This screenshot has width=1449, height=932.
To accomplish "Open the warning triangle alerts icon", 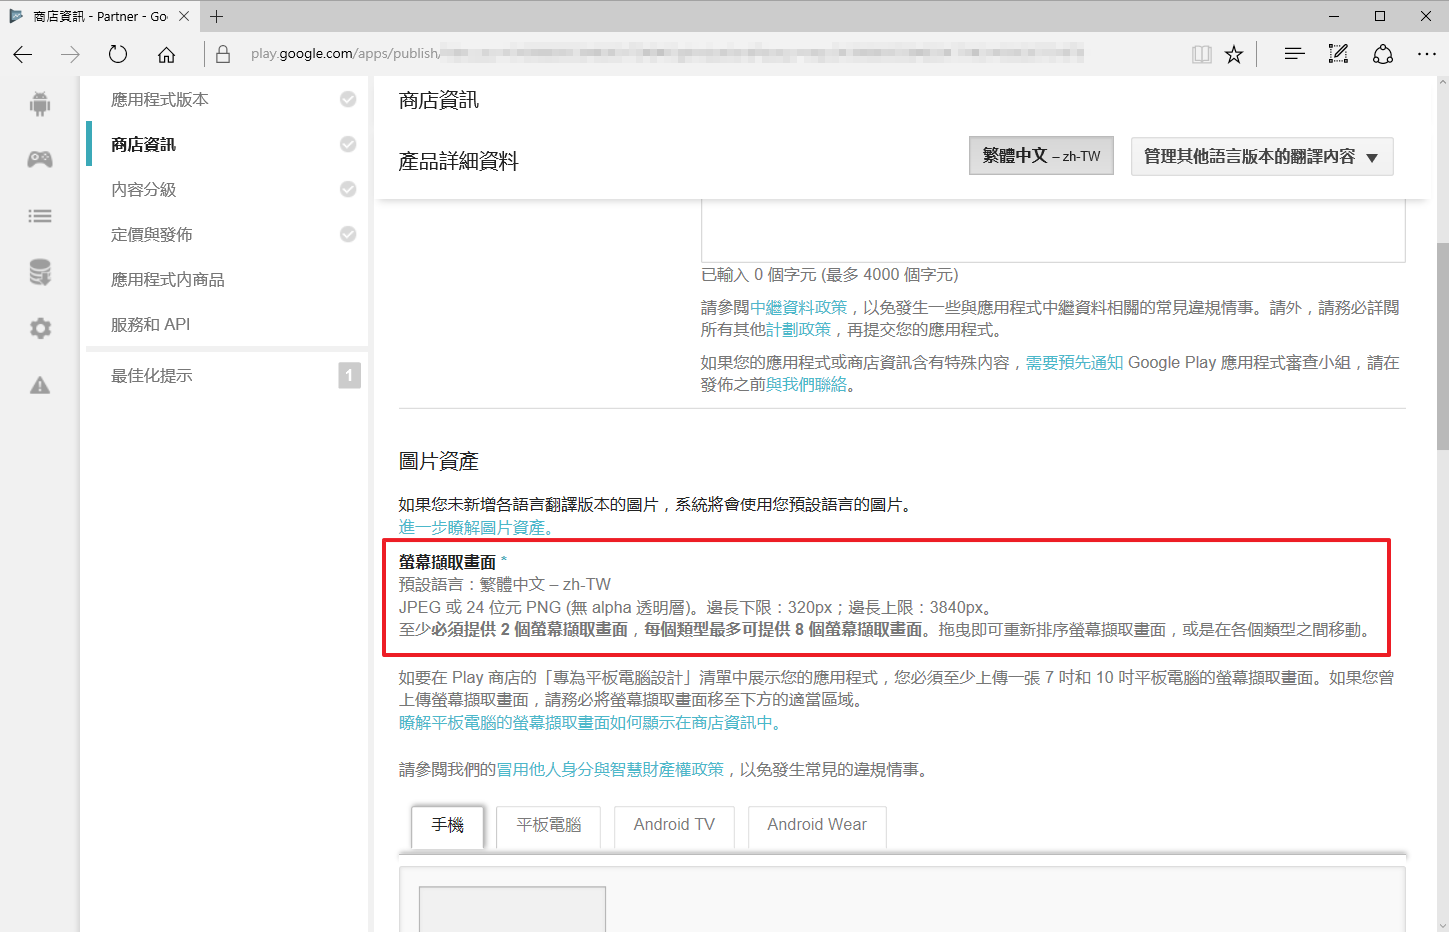I will (x=40, y=385).
